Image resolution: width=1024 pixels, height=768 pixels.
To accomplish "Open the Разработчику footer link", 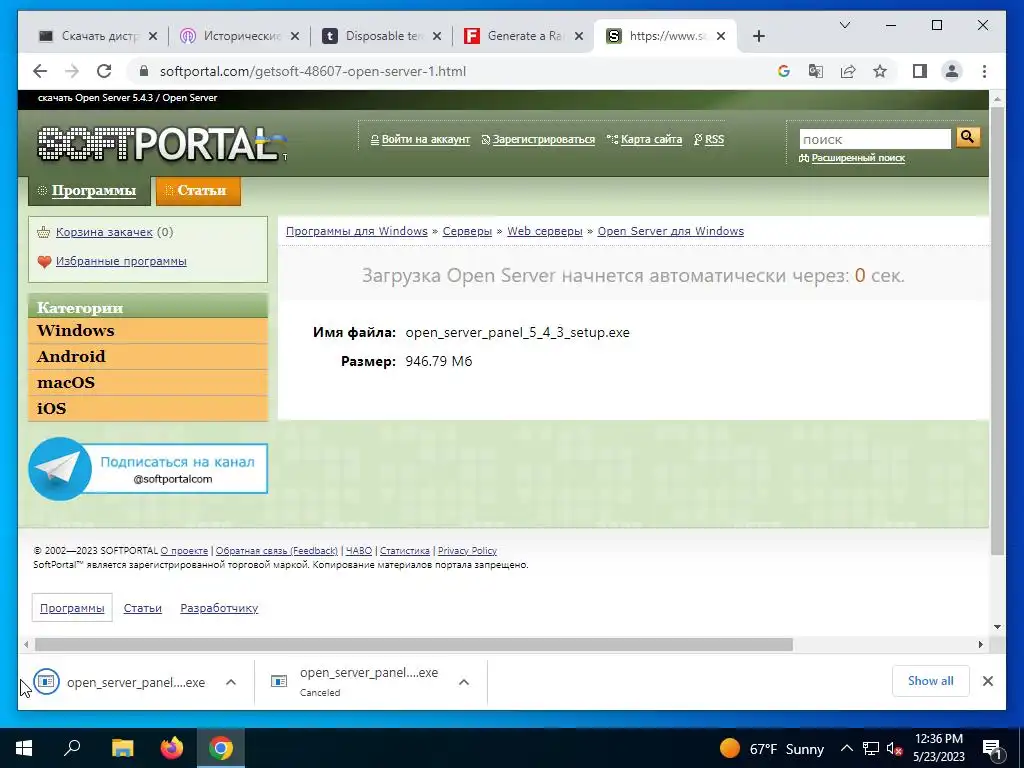I will [x=219, y=608].
